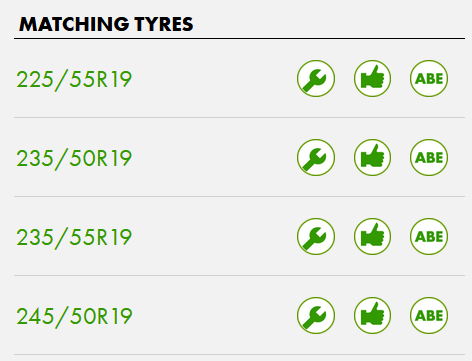Select the thumbs-up icon for 235/55R19
Screen dimensions: 472x361
coord(372,237)
